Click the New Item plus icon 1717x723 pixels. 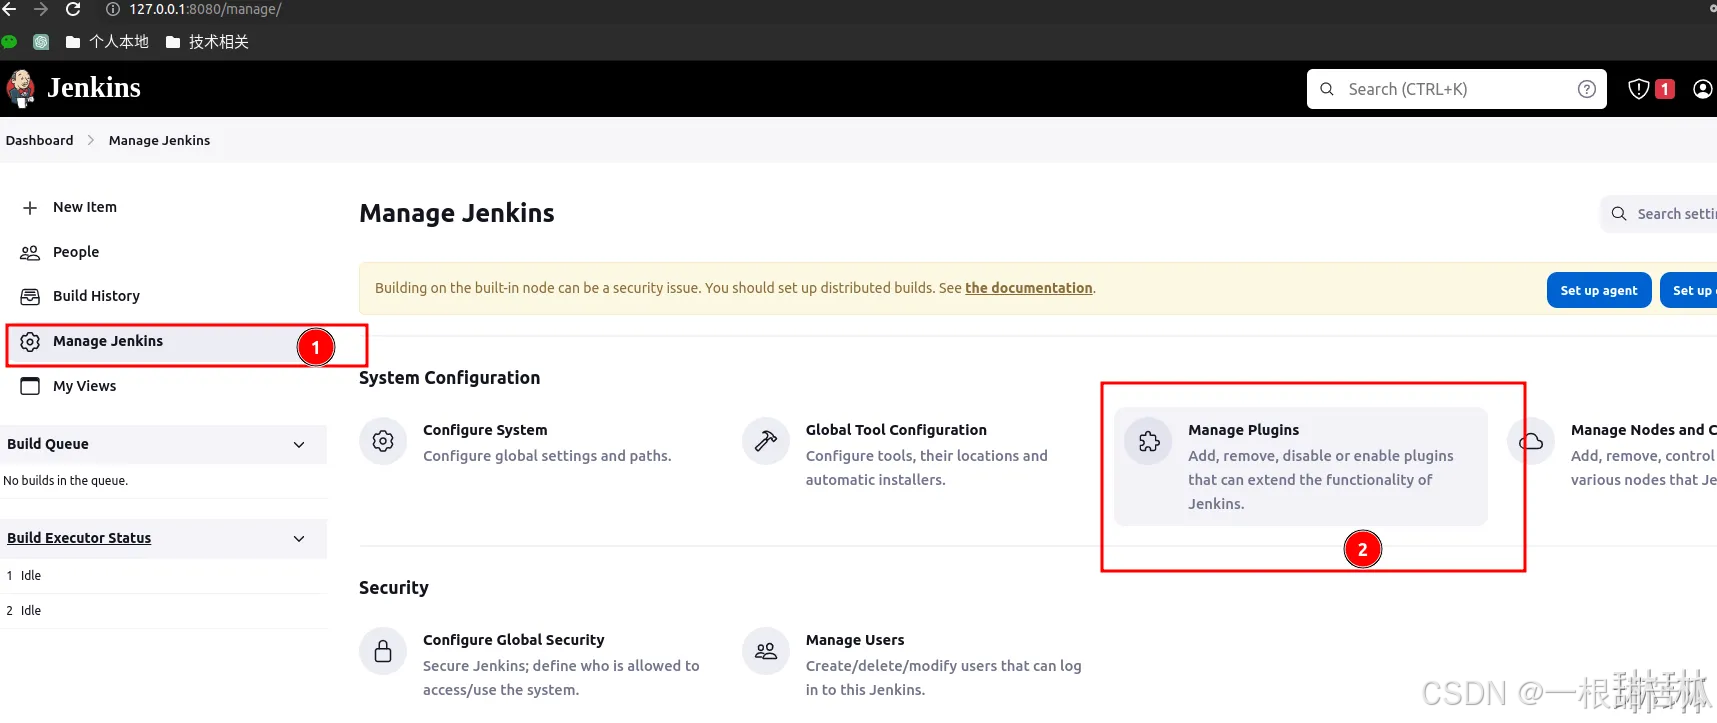point(30,207)
